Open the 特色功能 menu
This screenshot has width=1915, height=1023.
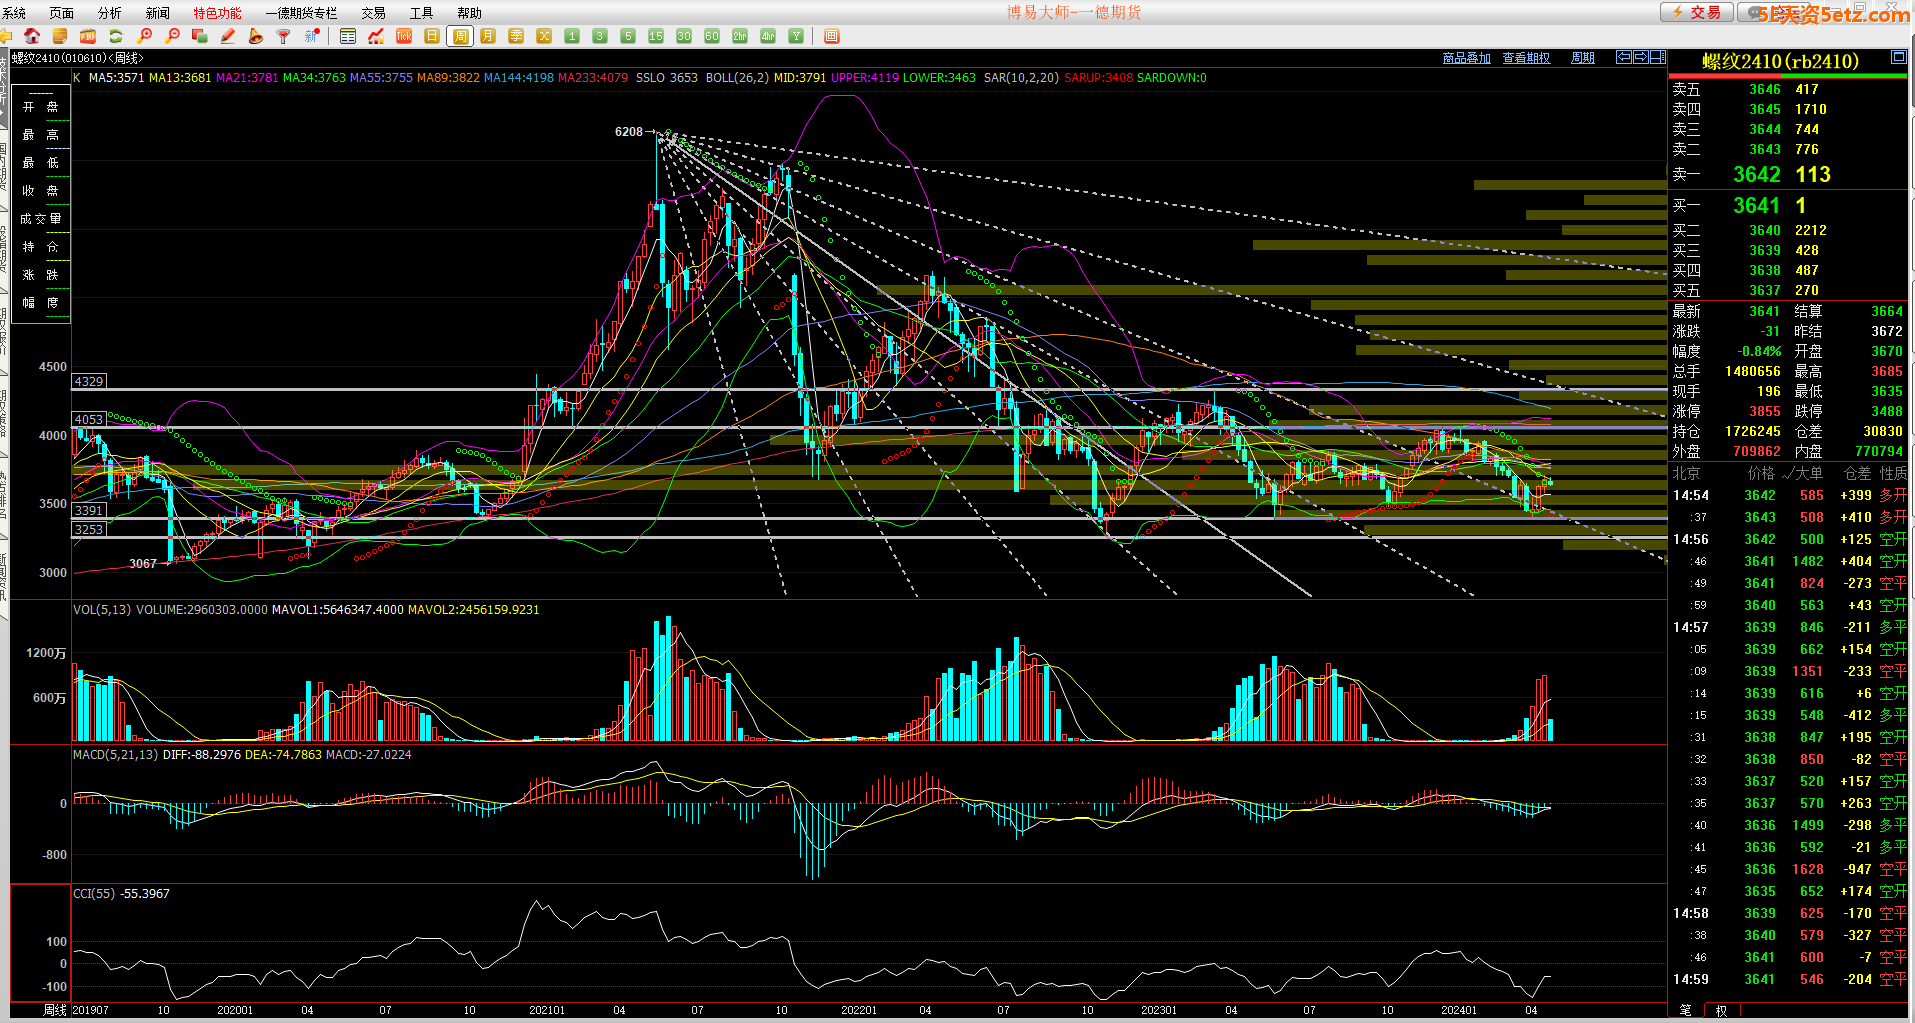(217, 13)
